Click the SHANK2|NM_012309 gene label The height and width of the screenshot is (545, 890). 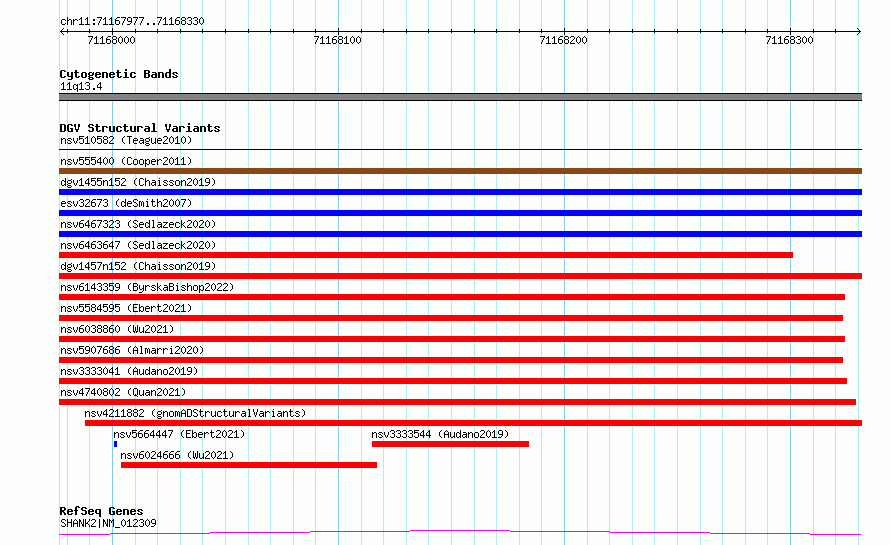pos(108,523)
